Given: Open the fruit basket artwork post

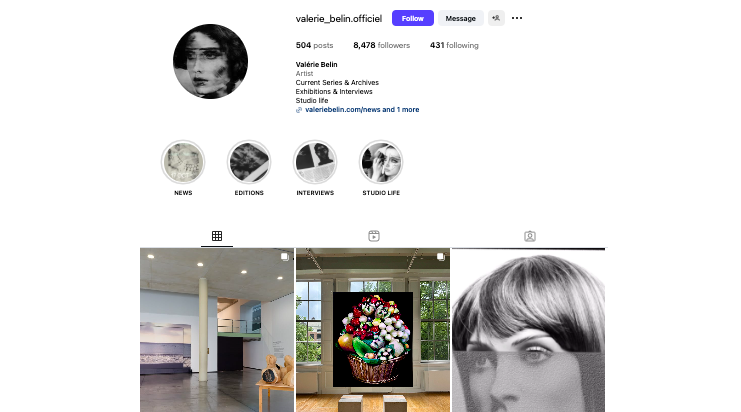Looking at the screenshot, I should (373, 330).
